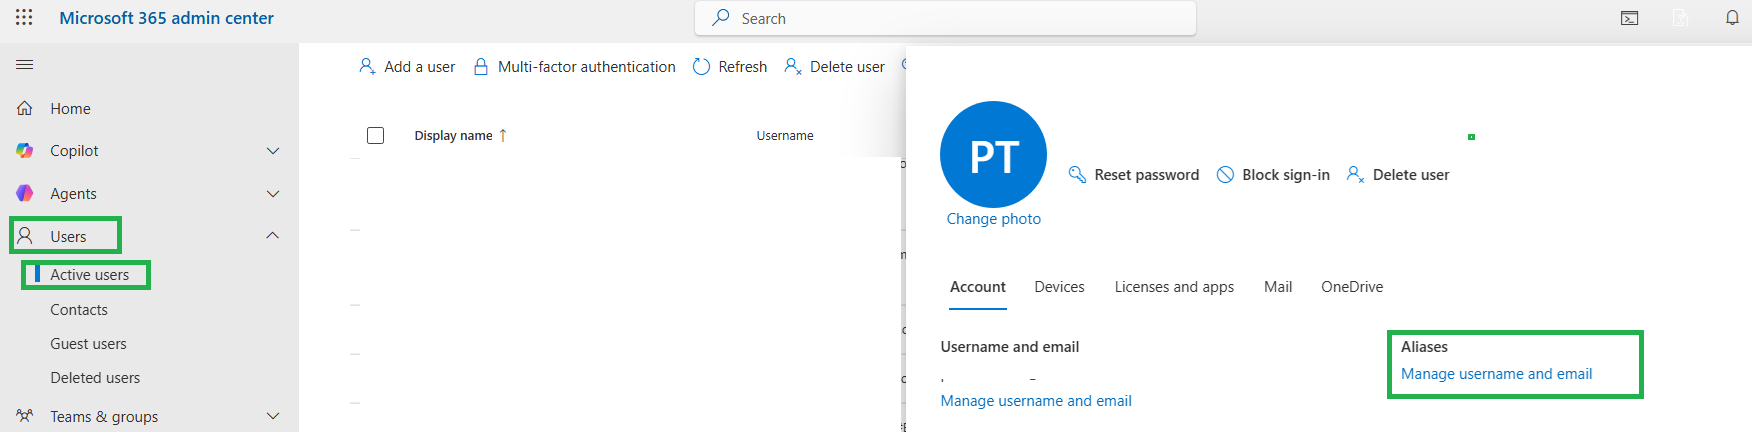Click the Teams & groups icon
1752x438 pixels.
tap(25, 416)
